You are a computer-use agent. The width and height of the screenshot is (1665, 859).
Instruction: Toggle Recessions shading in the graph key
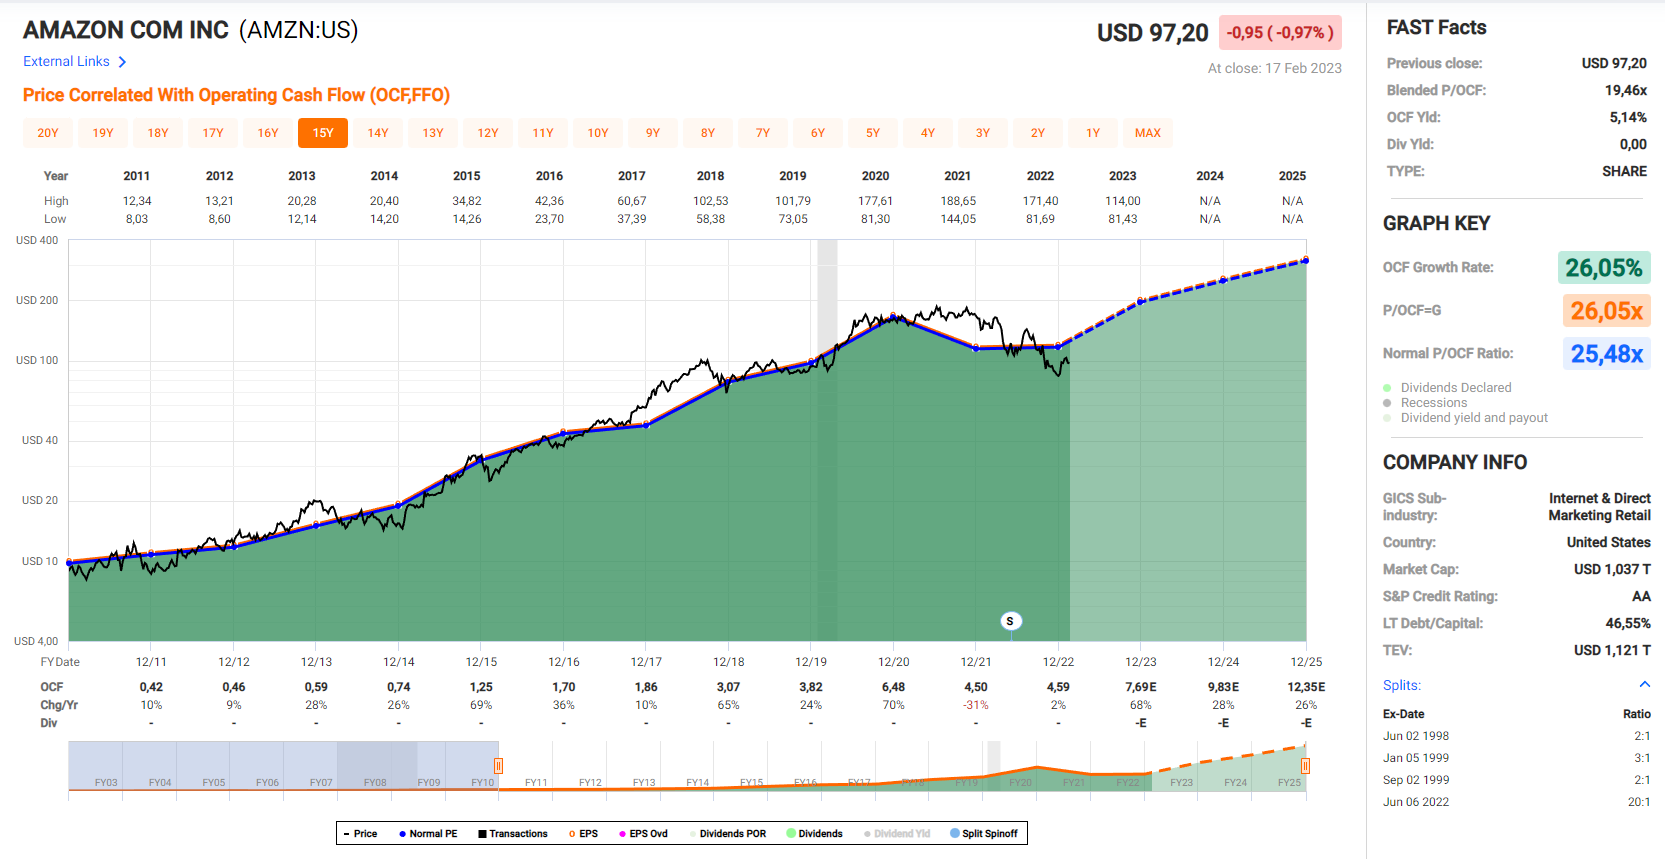[1387, 403]
